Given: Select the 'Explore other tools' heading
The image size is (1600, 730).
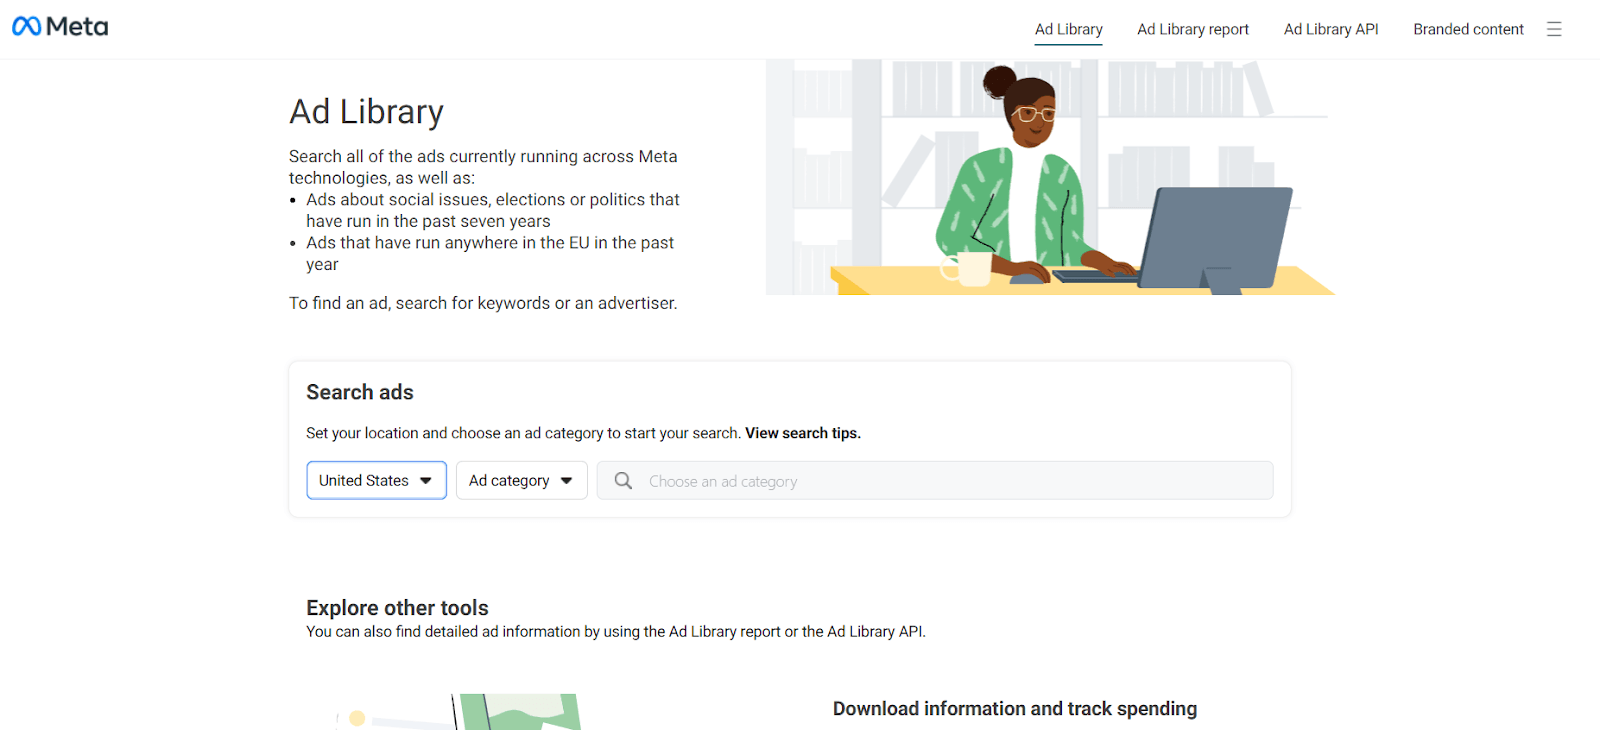Looking at the screenshot, I should click(x=397, y=608).
